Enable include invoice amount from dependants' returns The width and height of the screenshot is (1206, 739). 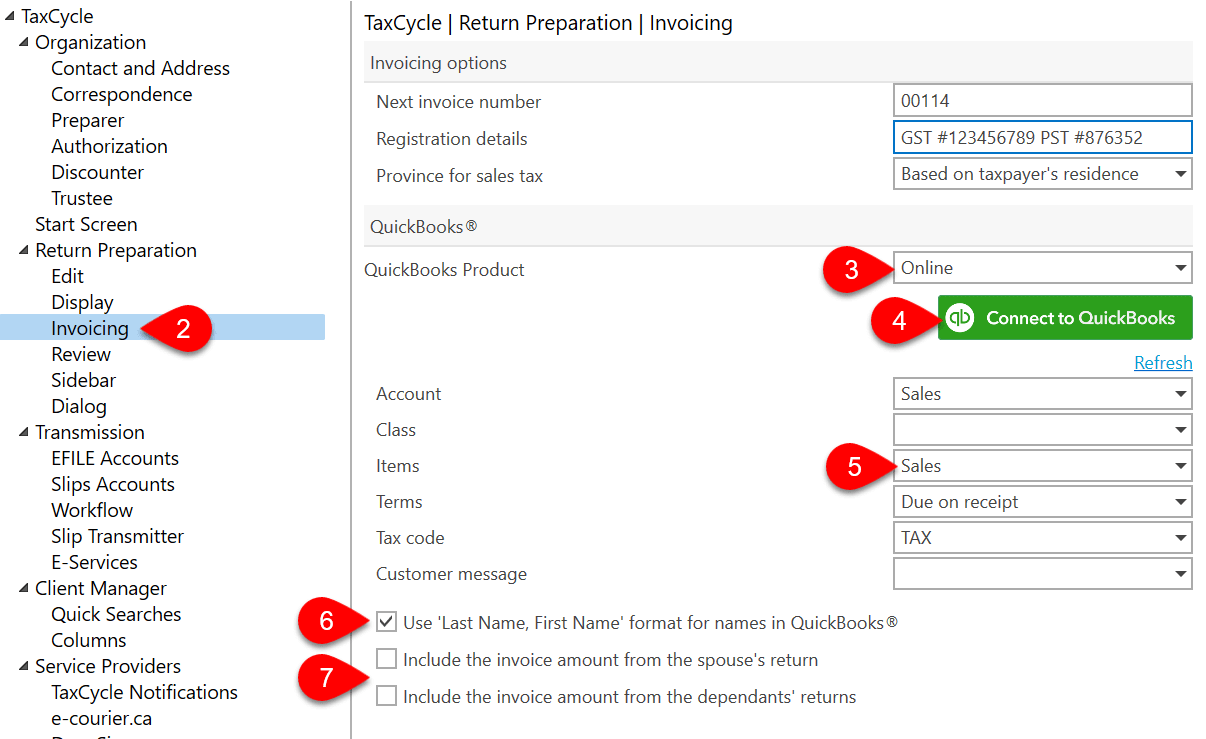(x=386, y=696)
